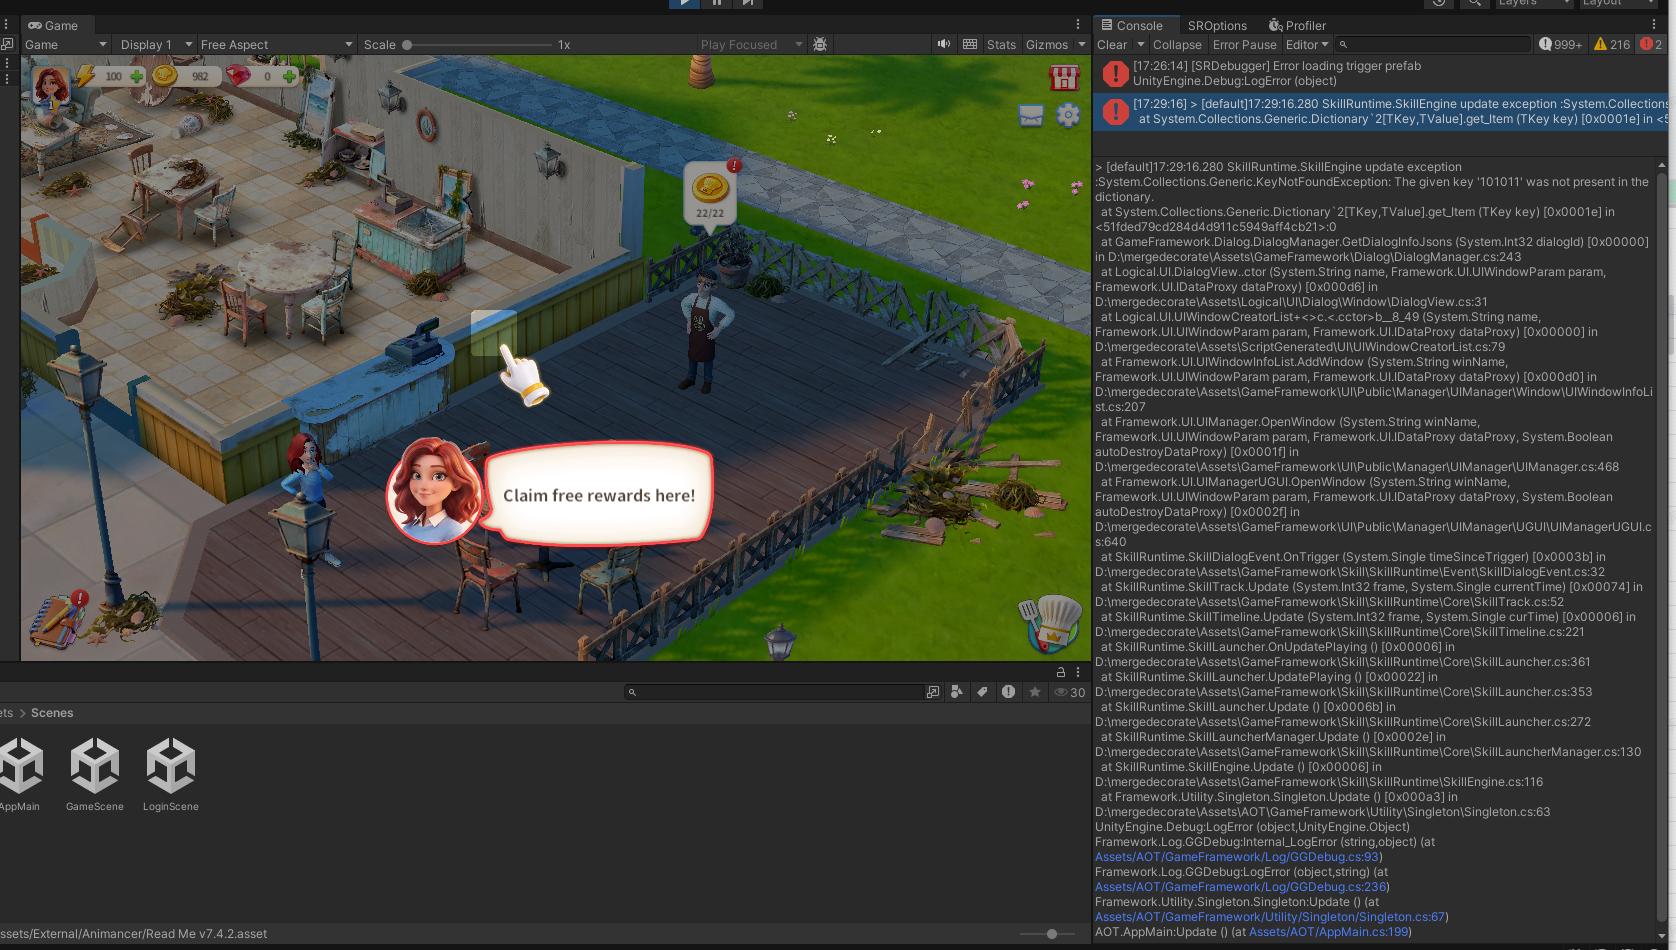Open the Free Aspect resolution dropdown
This screenshot has width=1676, height=950.
276,45
